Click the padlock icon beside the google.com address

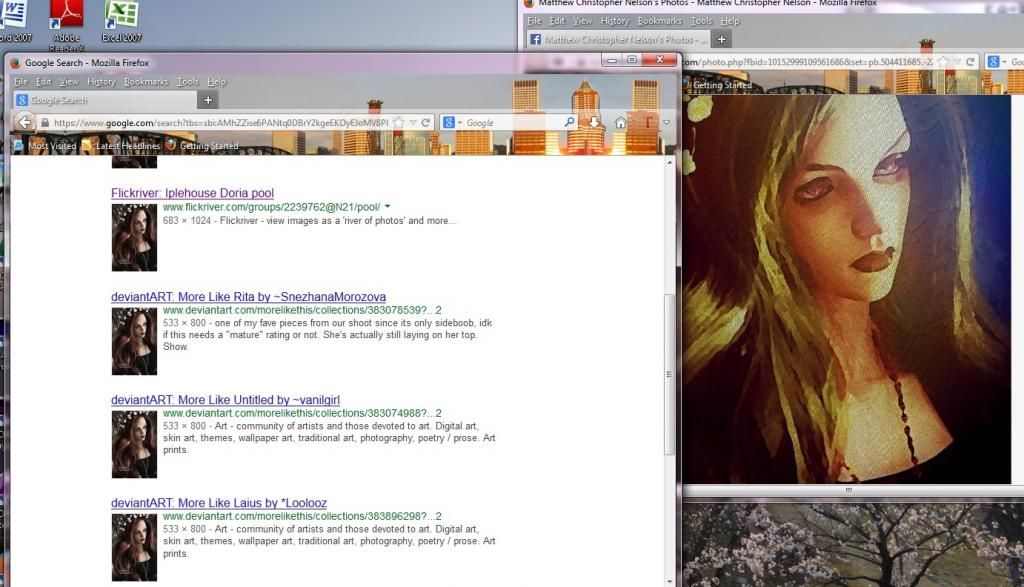(44, 123)
